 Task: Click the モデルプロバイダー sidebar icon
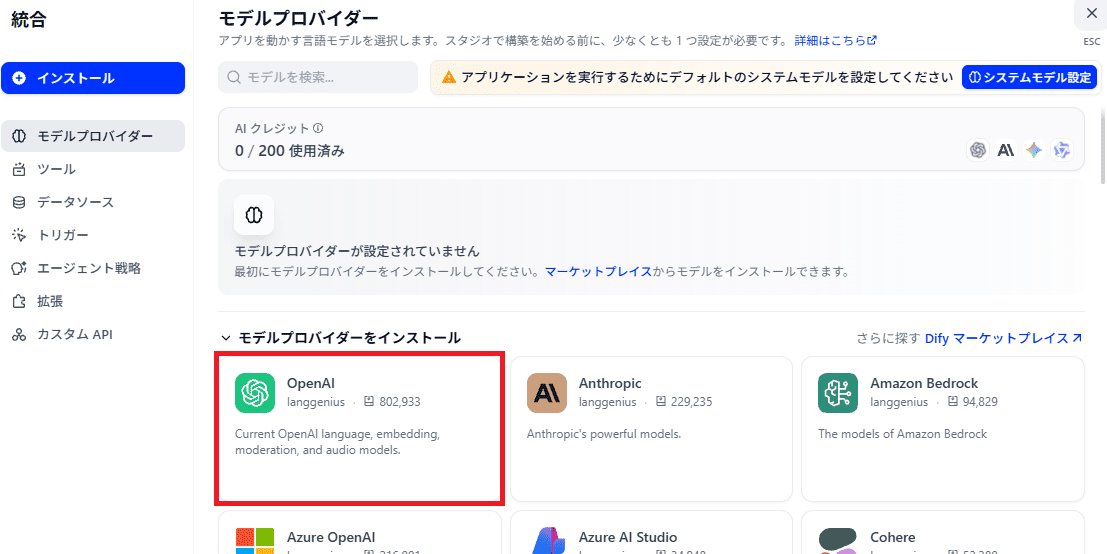click(20, 136)
